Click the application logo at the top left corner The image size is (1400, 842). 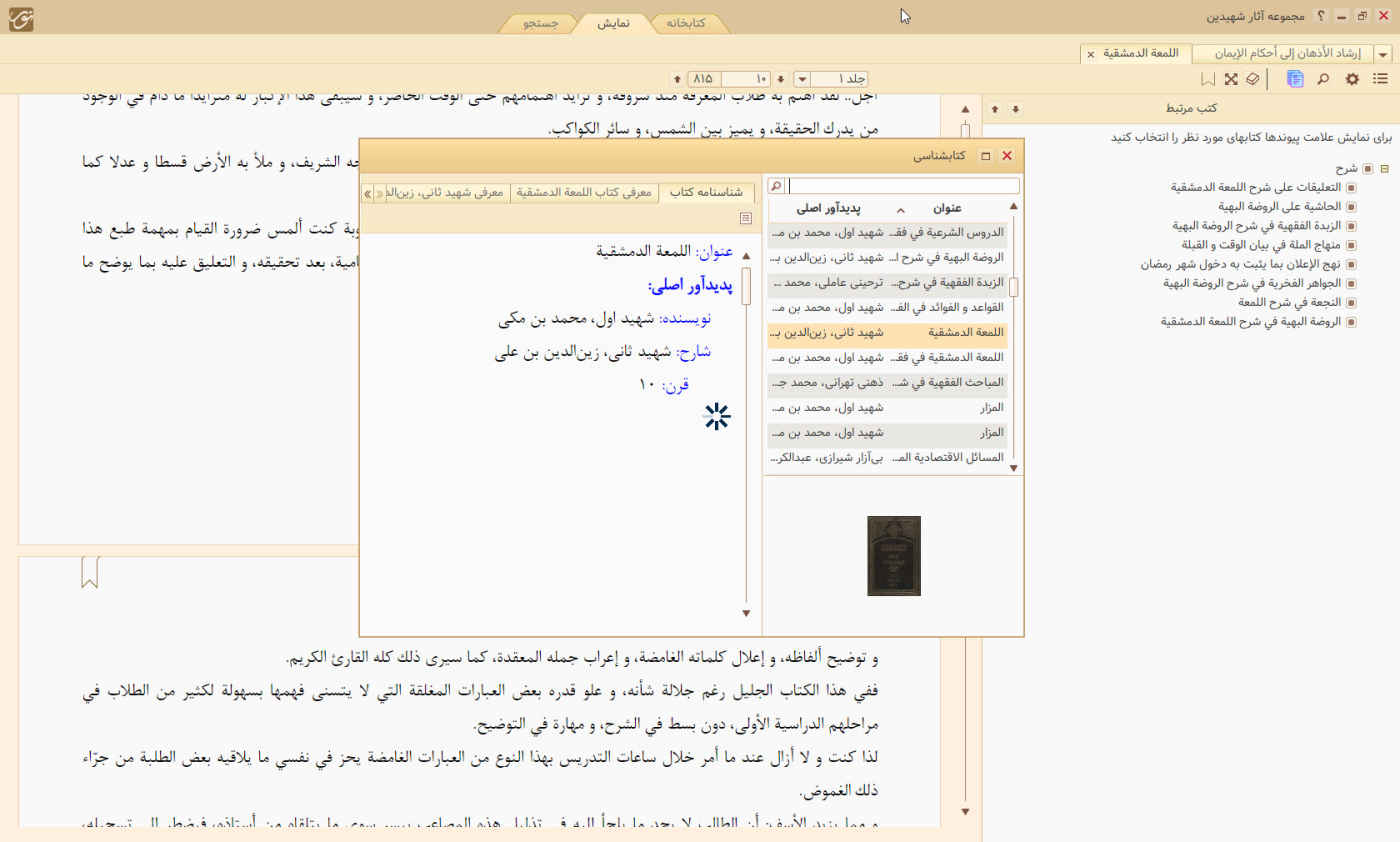pos(22,17)
